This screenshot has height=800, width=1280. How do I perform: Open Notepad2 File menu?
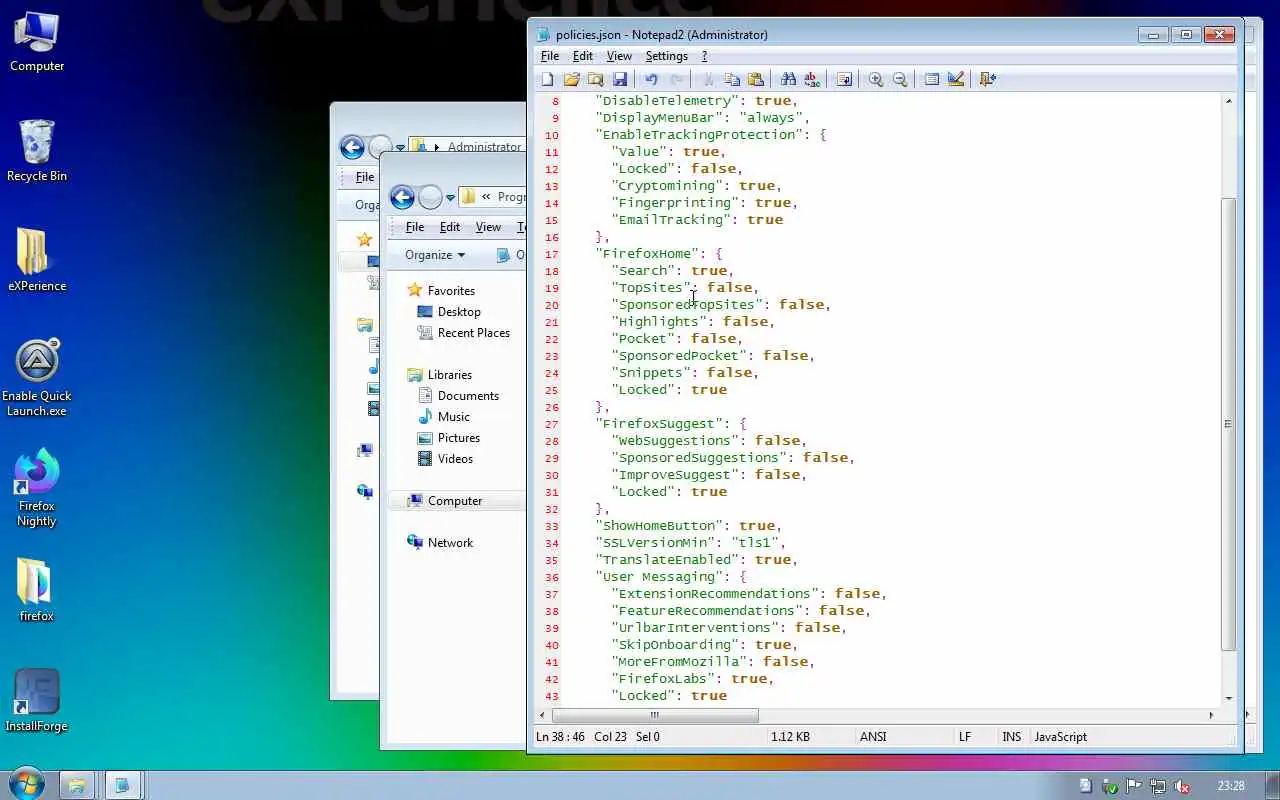point(550,56)
